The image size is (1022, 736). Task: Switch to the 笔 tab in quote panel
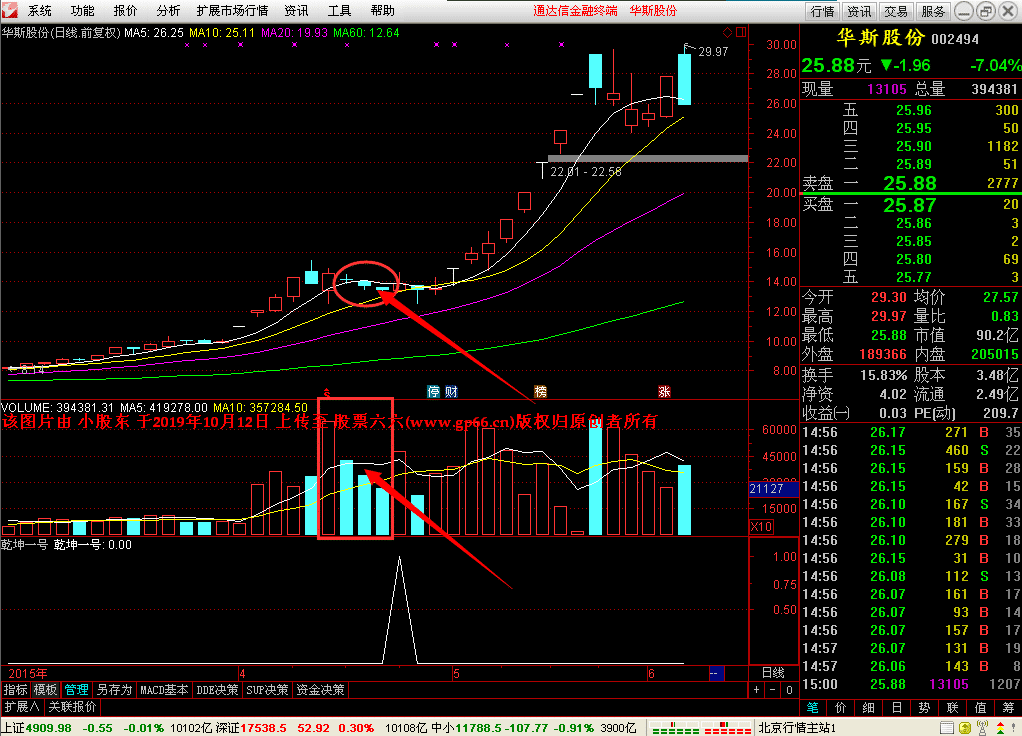click(813, 708)
